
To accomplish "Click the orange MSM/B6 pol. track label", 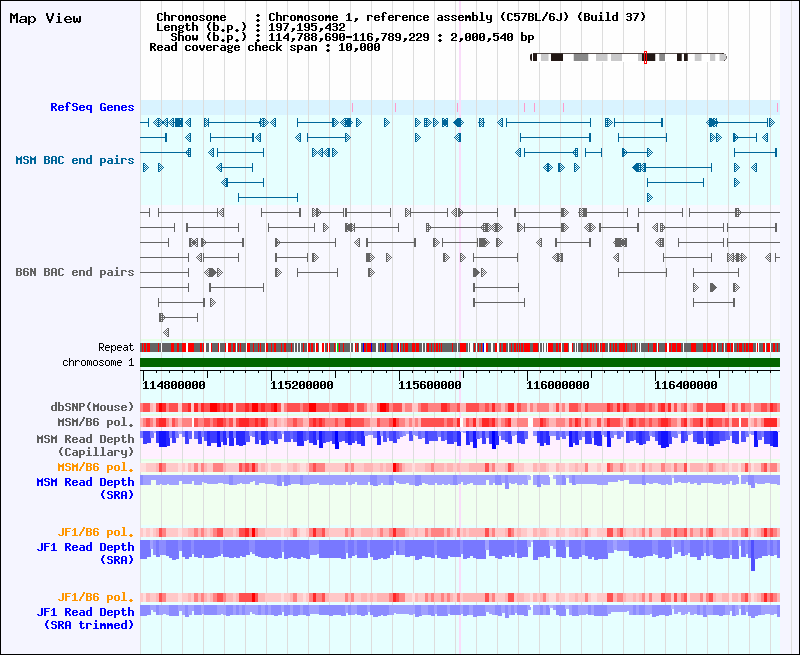I will click(95, 467).
